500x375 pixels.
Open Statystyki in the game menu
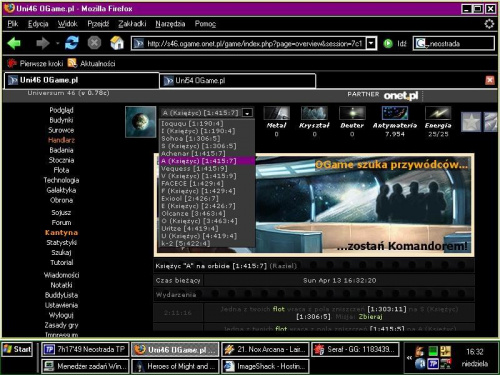coord(61,242)
